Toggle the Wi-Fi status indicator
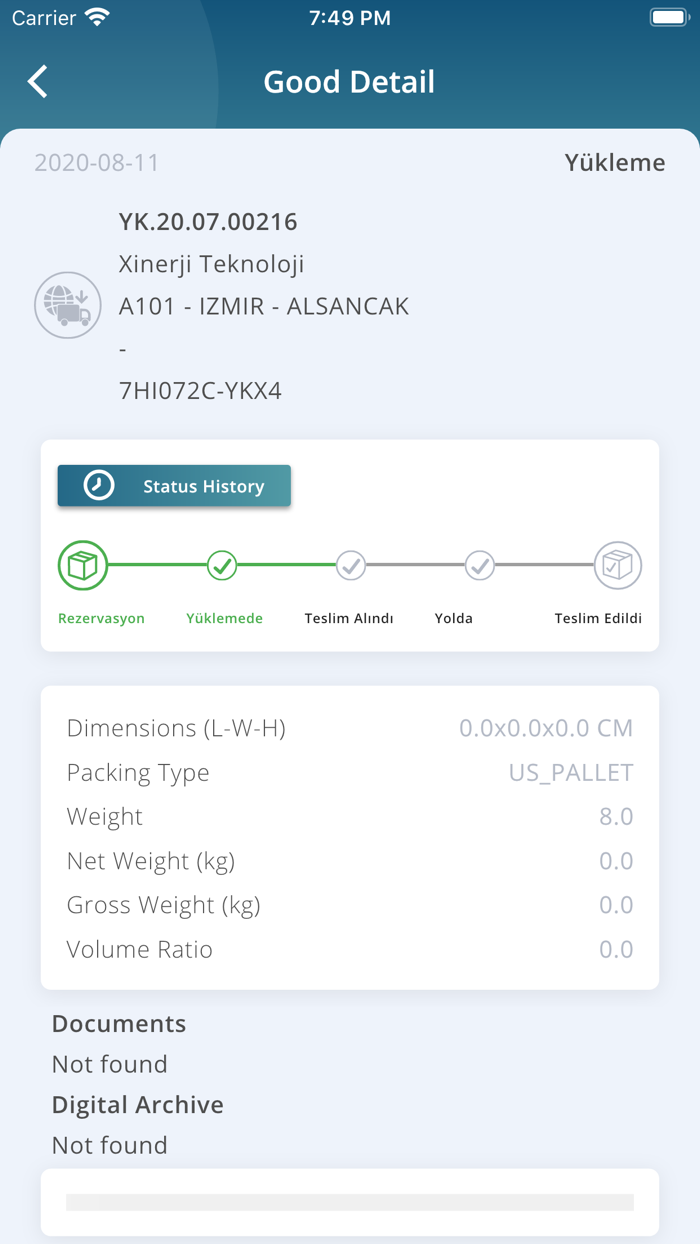The width and height of the screenshot is (700, 1244). click(x=96, y=16)
